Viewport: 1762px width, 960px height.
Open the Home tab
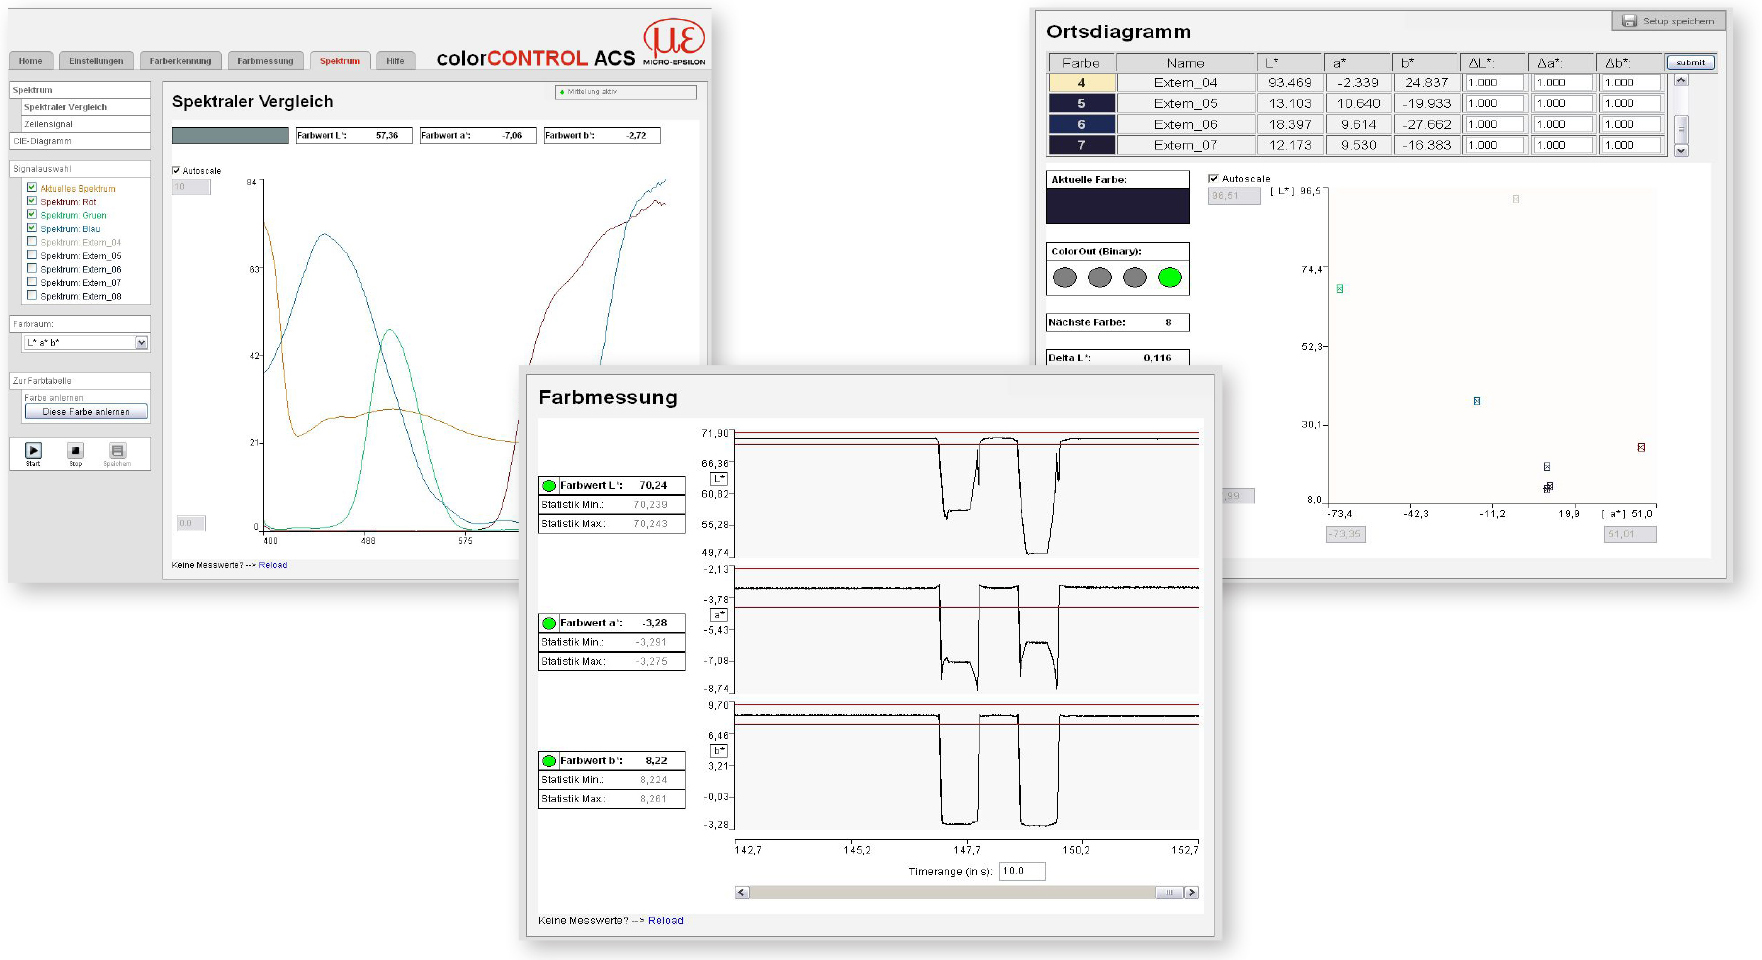click(x=30, y=61)
